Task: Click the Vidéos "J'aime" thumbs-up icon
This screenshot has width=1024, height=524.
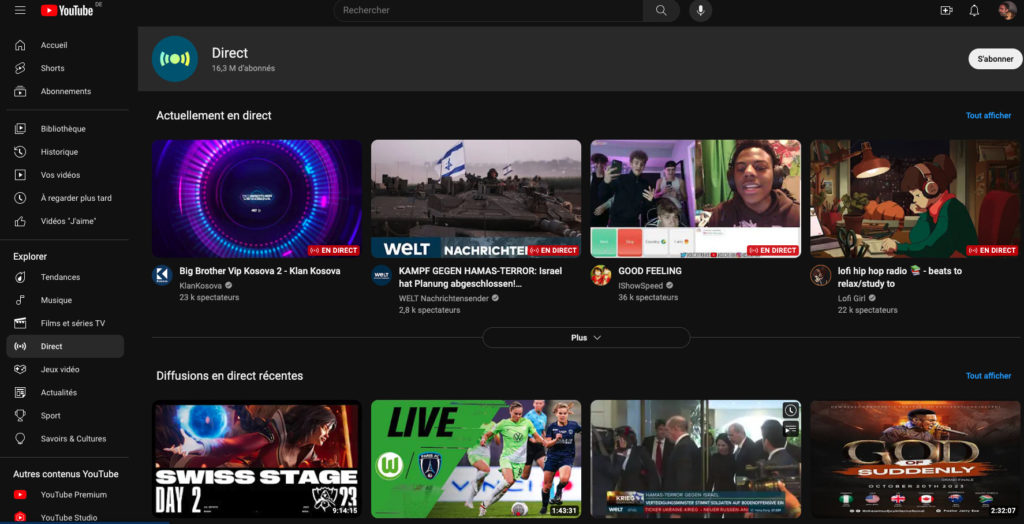Action: 20,221
